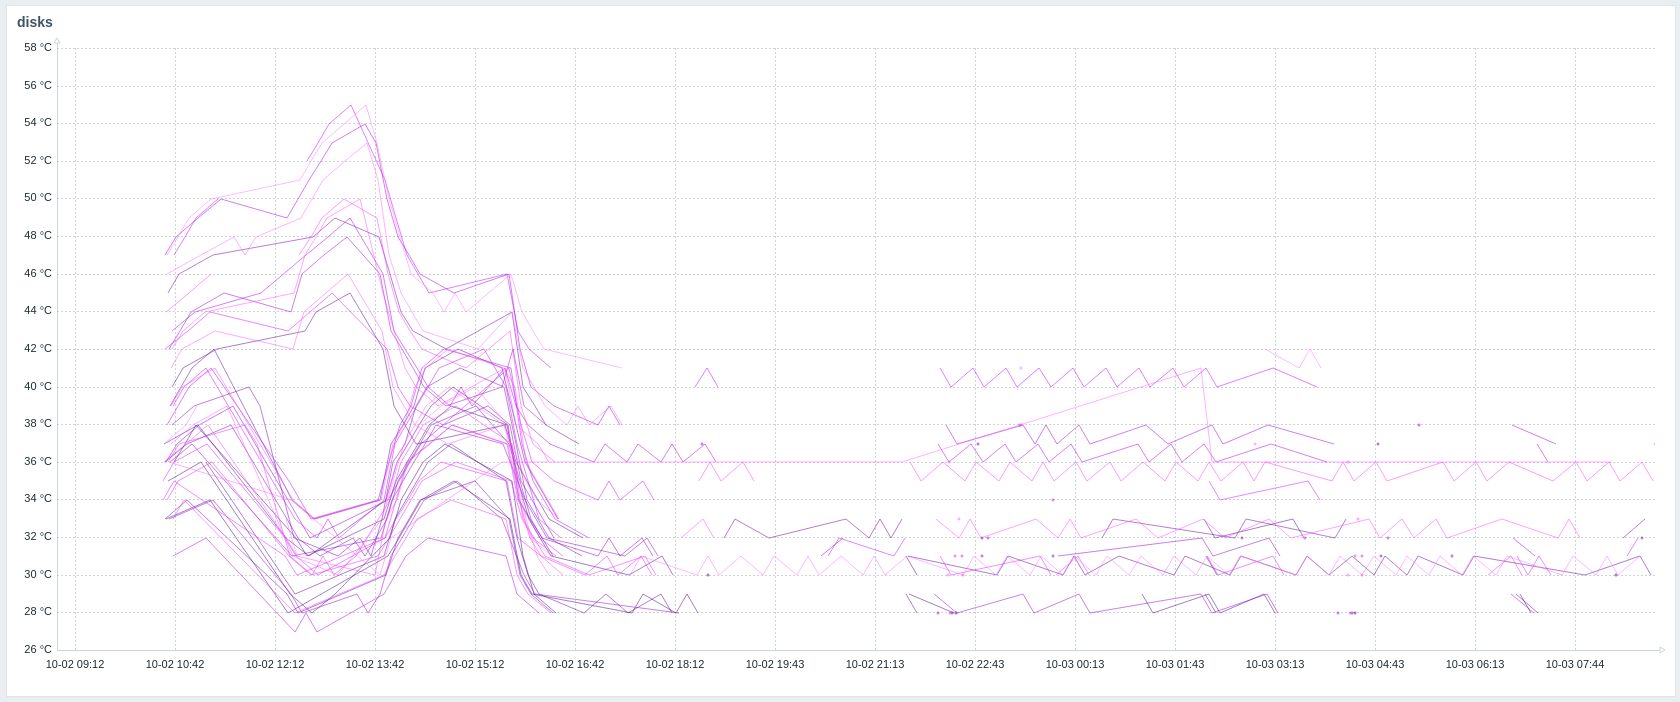Click the "disks" widget title
The height and width of the screenshot is (702, 1680).
pyautogui.click(x=35, y=22)
